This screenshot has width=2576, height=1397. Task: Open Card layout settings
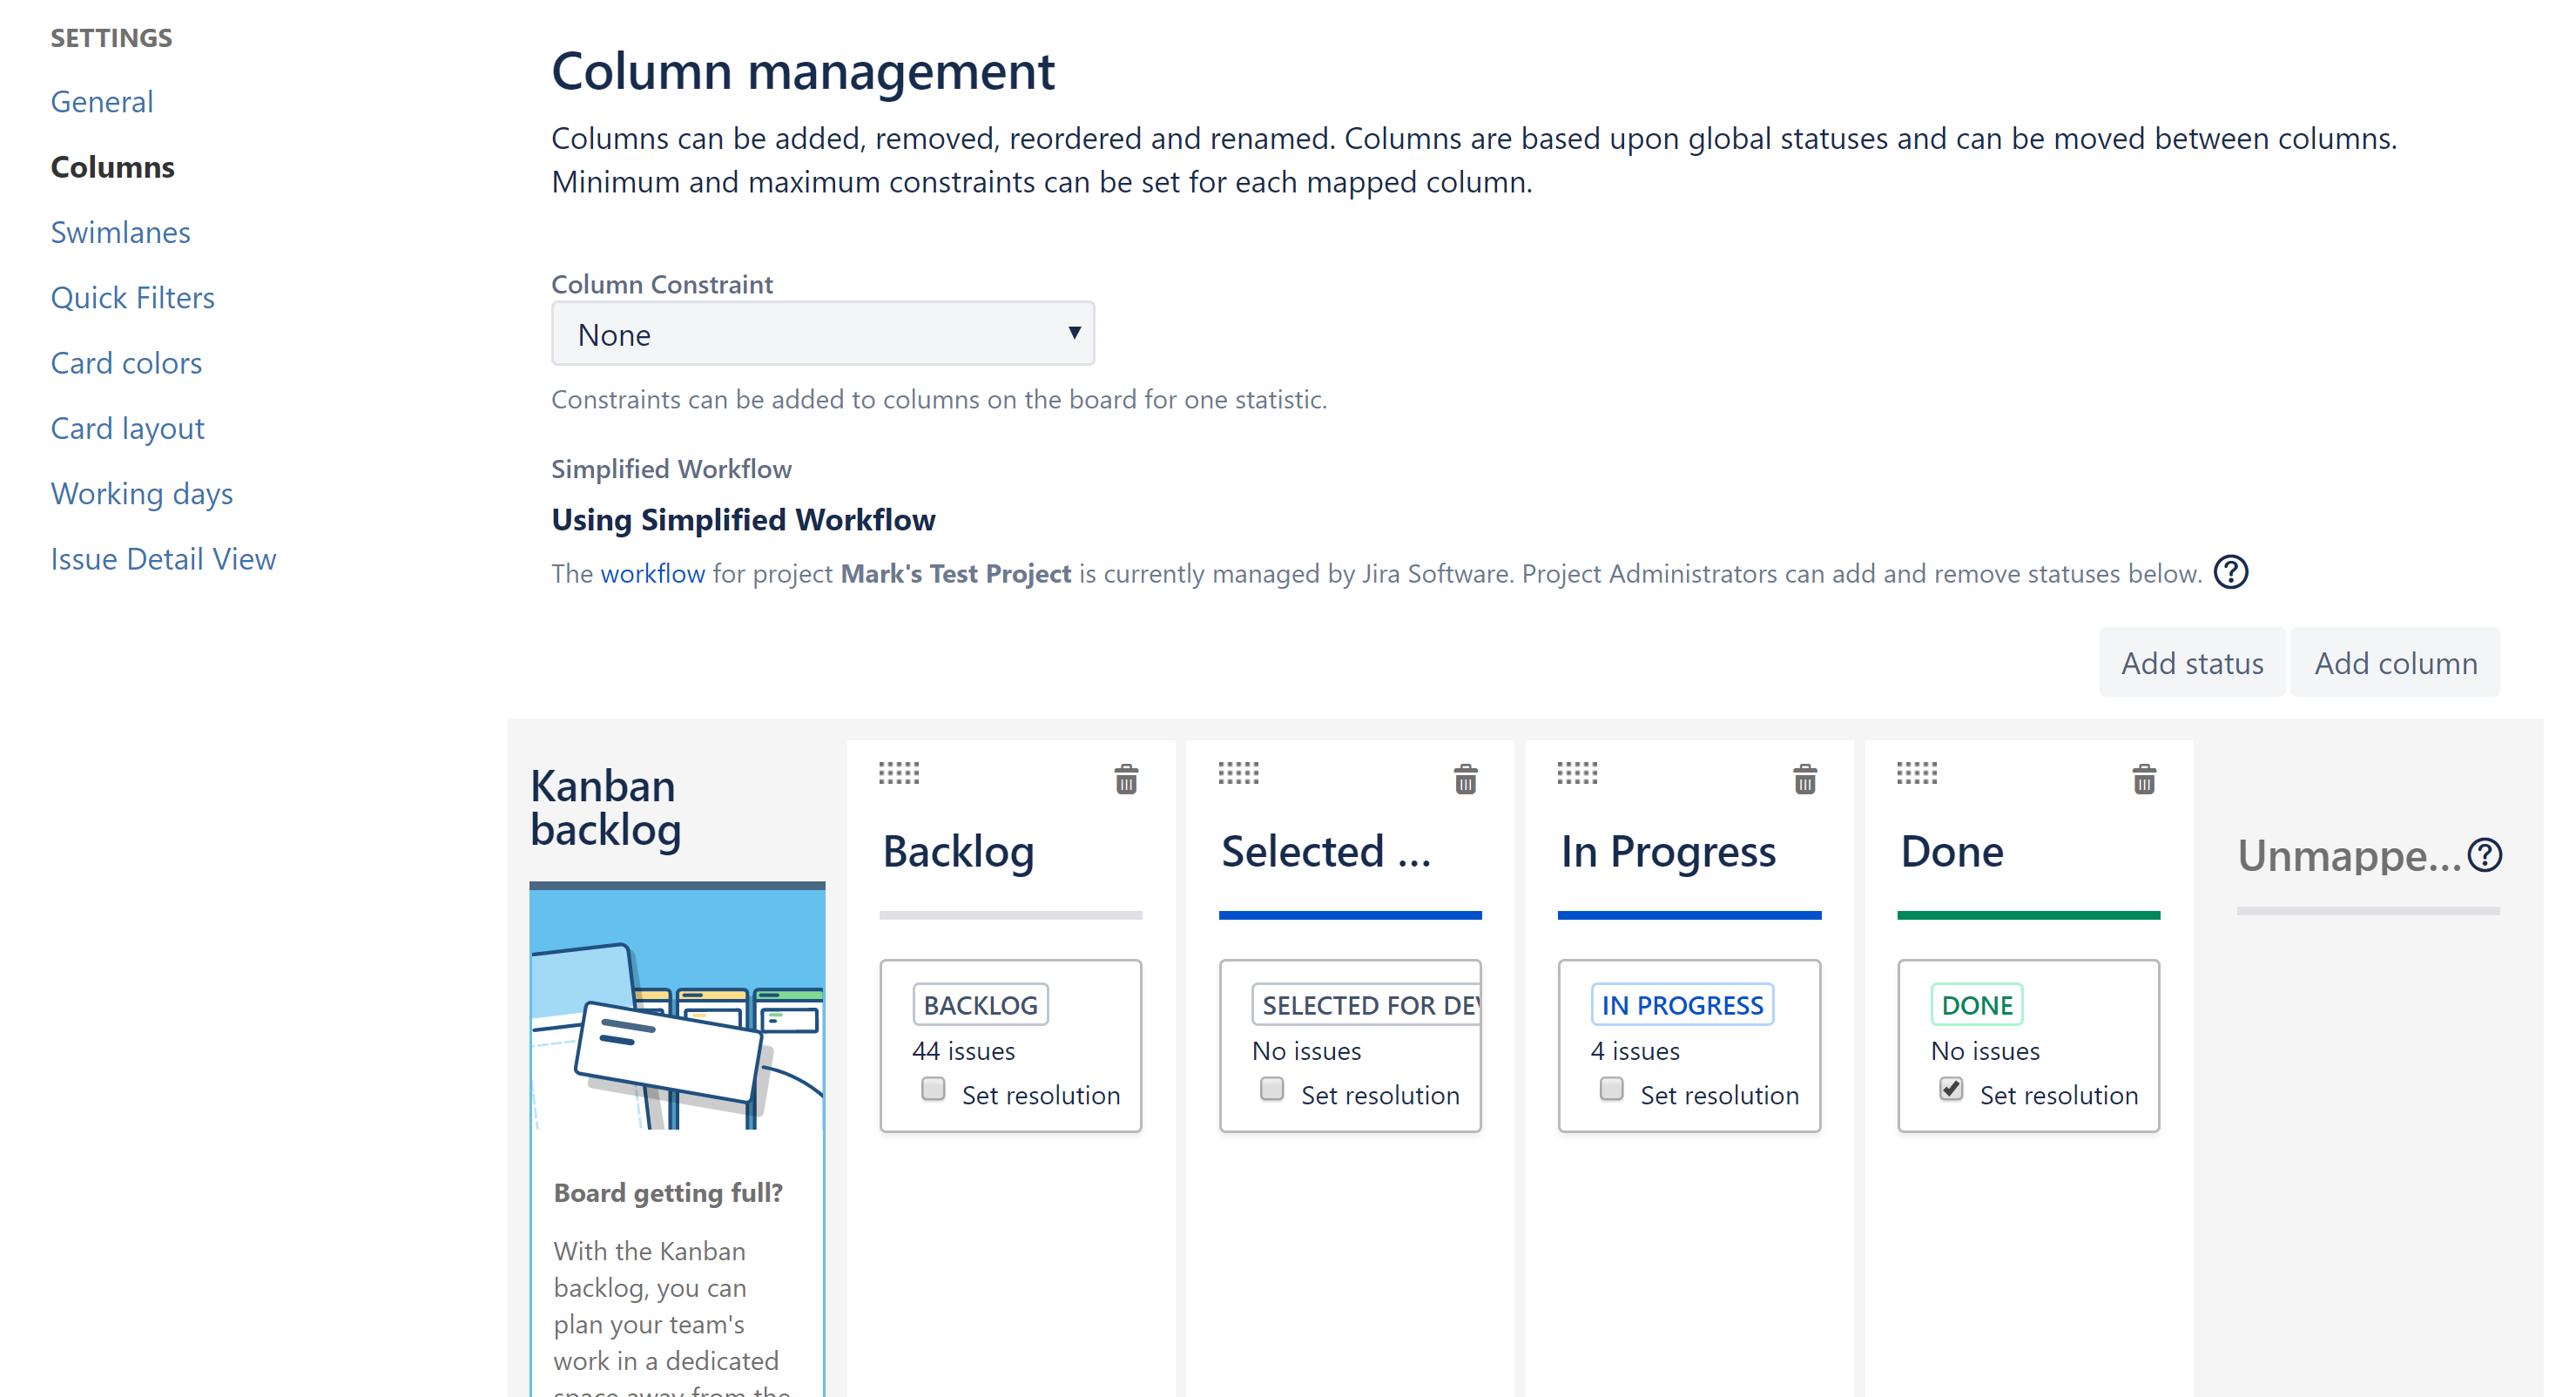128,429
